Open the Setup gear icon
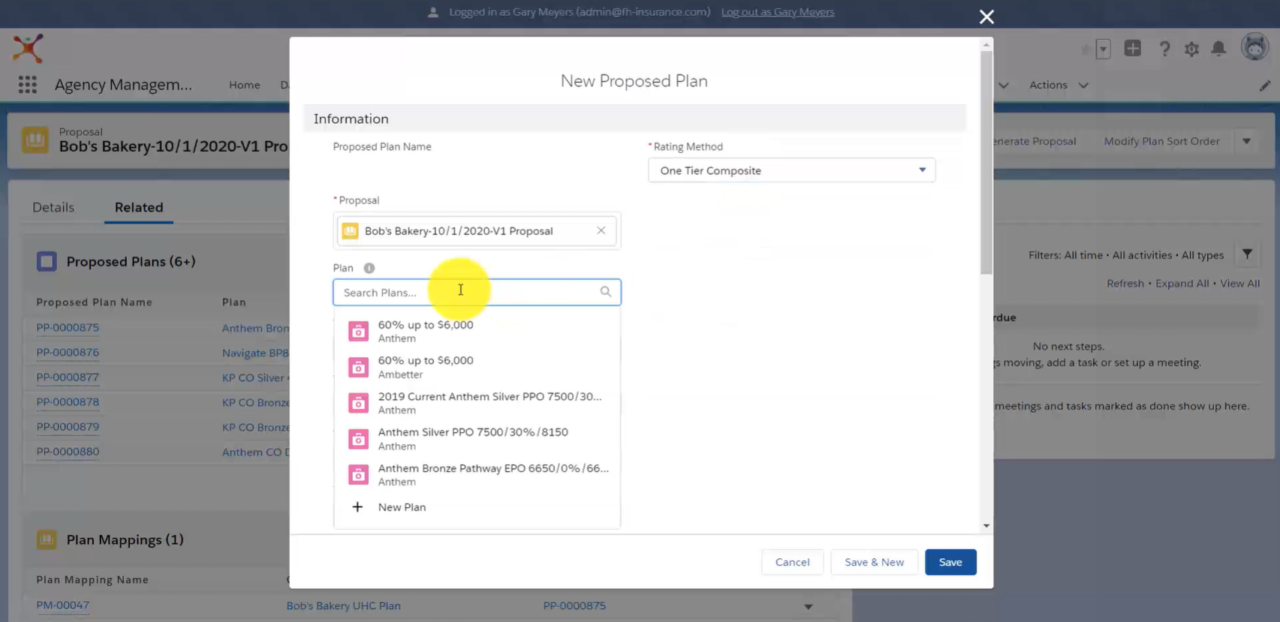Screen dimensions: 1280x622 [1191, 47]
